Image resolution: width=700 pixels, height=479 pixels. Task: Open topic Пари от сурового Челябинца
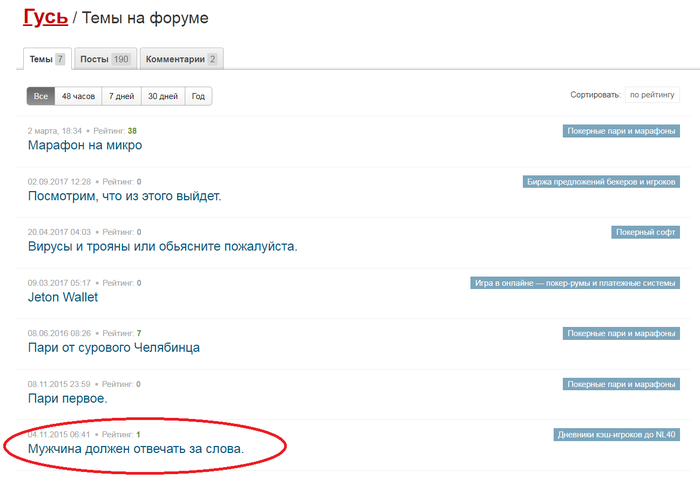point(114,348)
